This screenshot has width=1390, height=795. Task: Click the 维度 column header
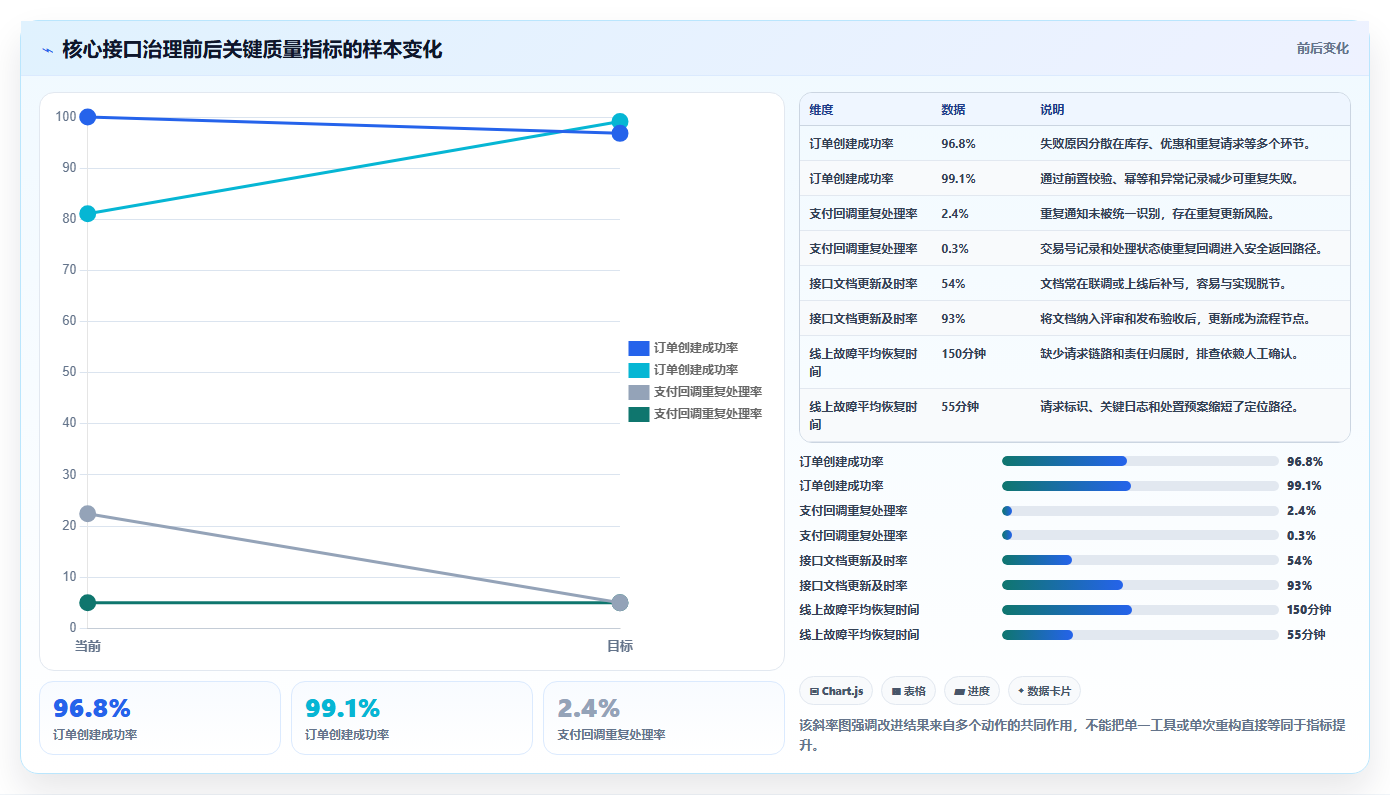click(822, 109)
